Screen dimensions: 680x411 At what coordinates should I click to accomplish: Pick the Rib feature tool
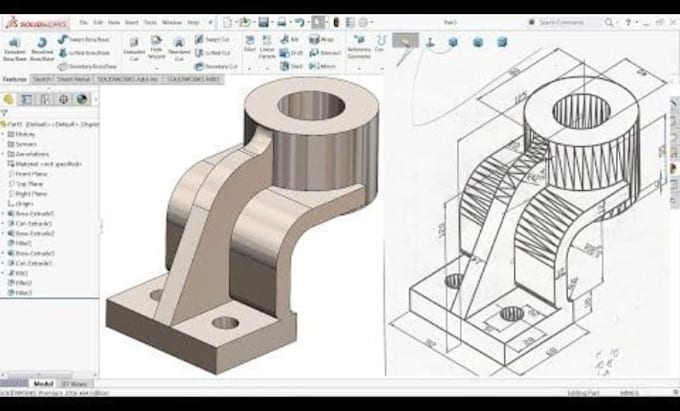click(290, 39)
